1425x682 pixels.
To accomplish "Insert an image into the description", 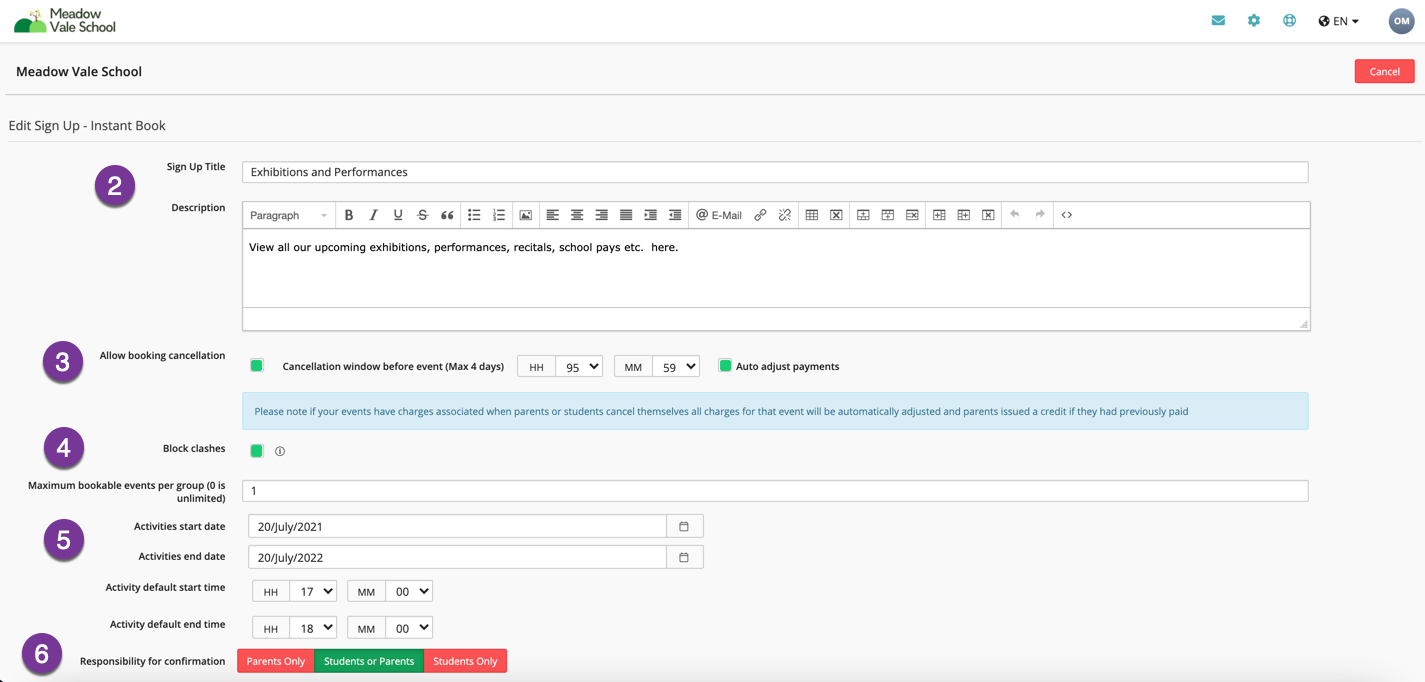I will click(525, 215).
